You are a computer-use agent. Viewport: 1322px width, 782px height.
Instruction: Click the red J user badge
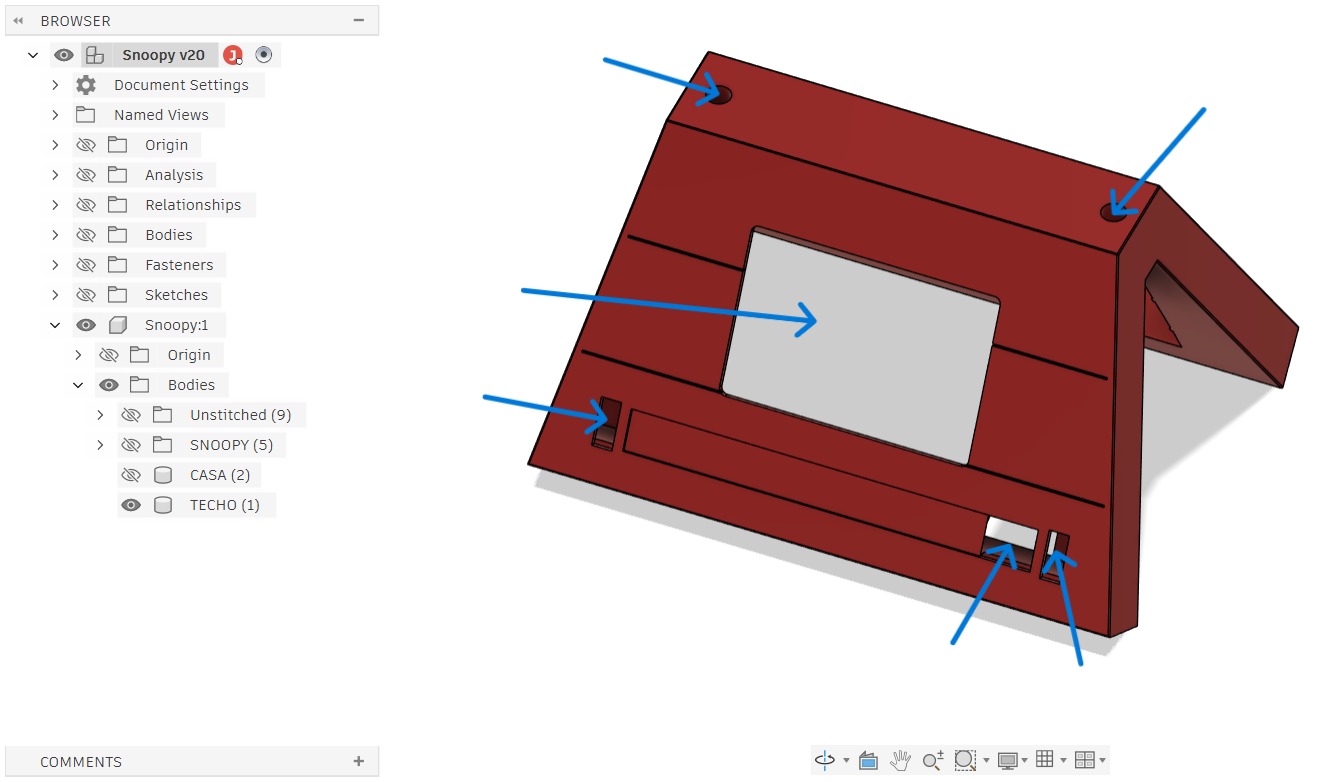(232, 55)
